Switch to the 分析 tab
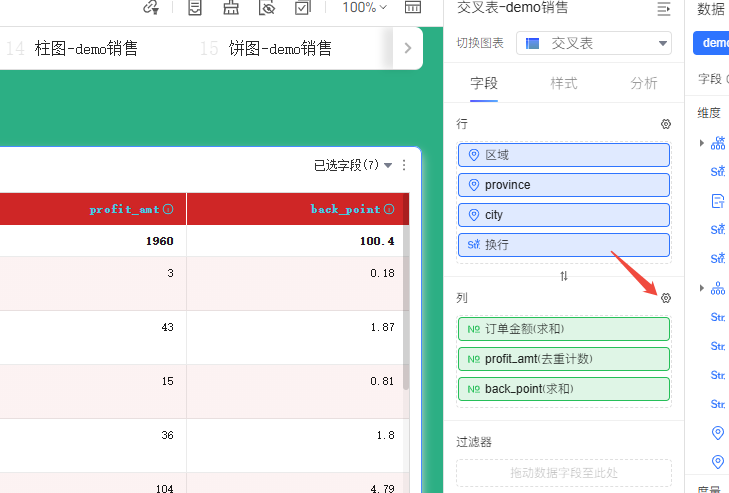729x493 pixels. pyautogui.click(x=644, y=83)
